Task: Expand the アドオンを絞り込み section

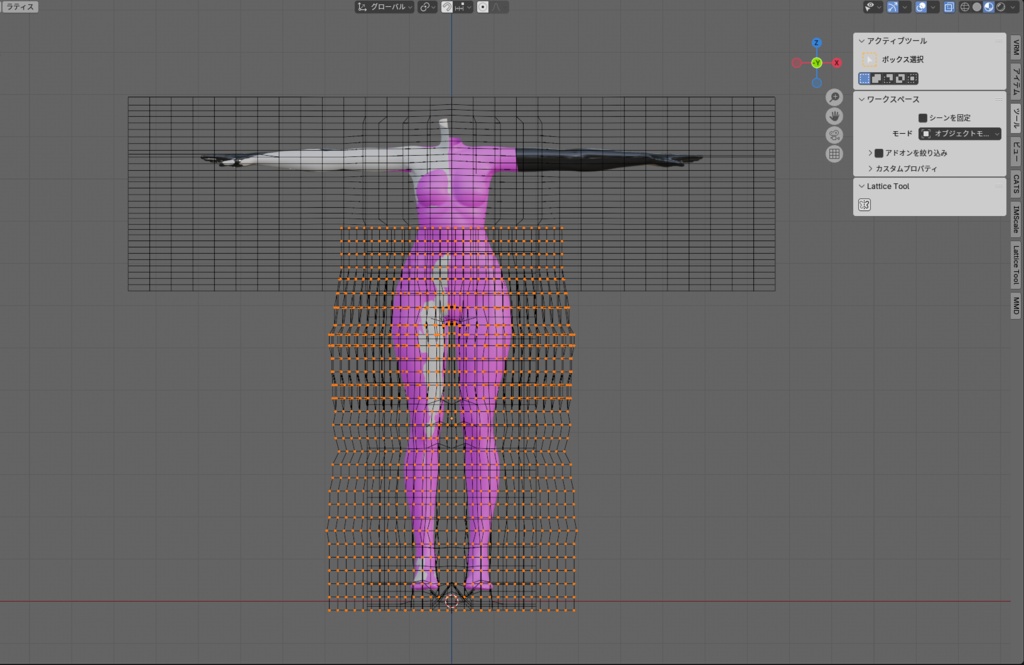Action: pos(871,153)
